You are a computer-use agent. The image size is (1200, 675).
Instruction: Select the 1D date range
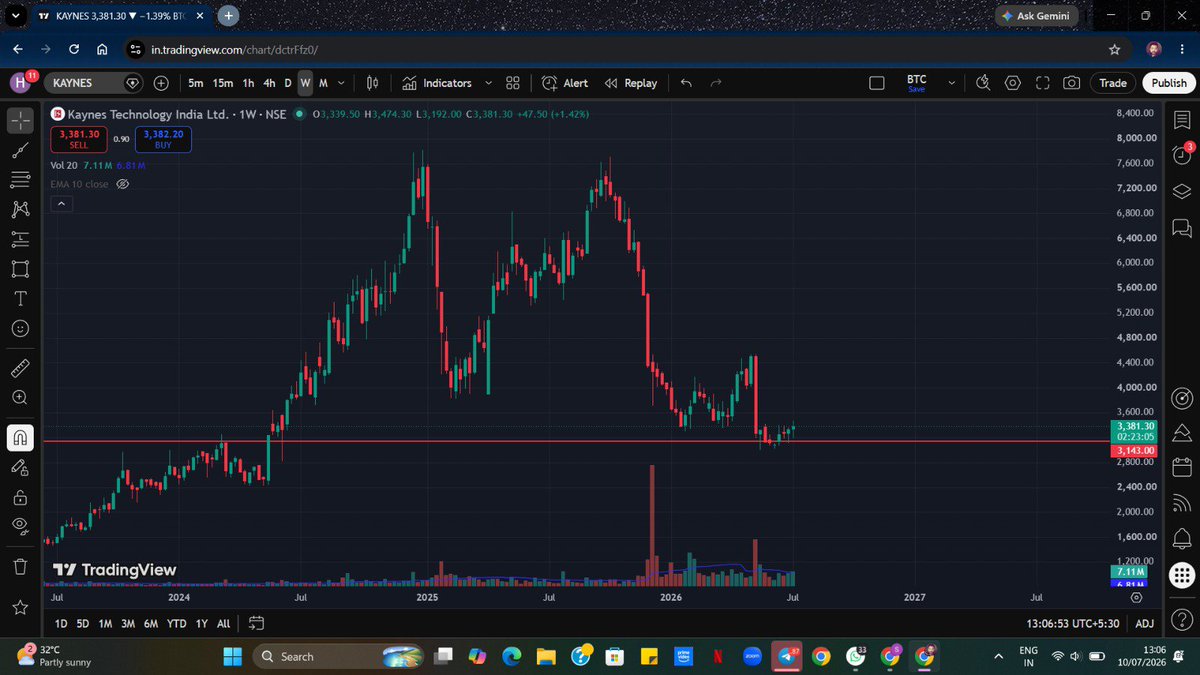click(61, 624)
